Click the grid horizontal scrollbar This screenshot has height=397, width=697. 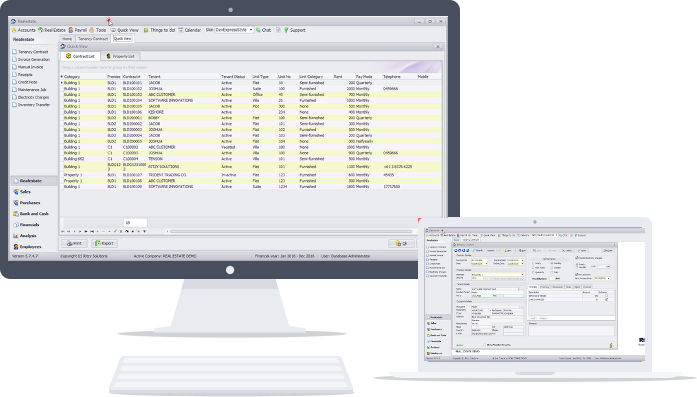(290, 231)
